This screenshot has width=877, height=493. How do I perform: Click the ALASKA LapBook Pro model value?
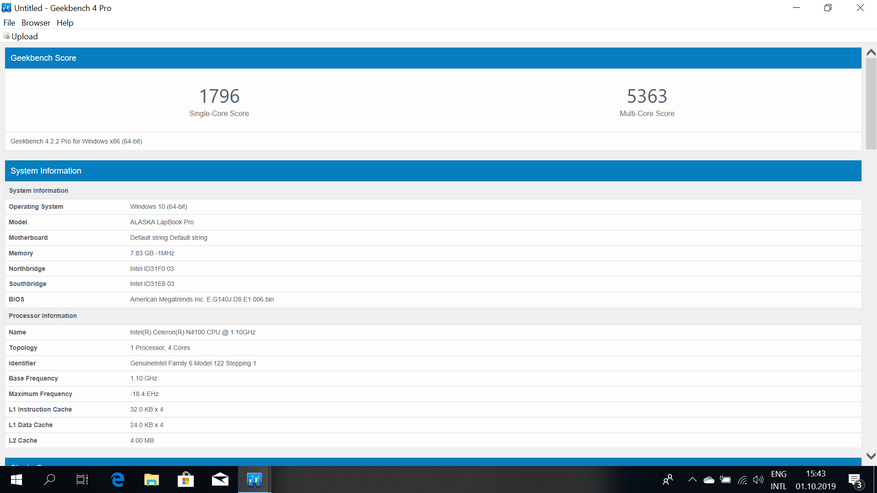click(x=162, y=222)
